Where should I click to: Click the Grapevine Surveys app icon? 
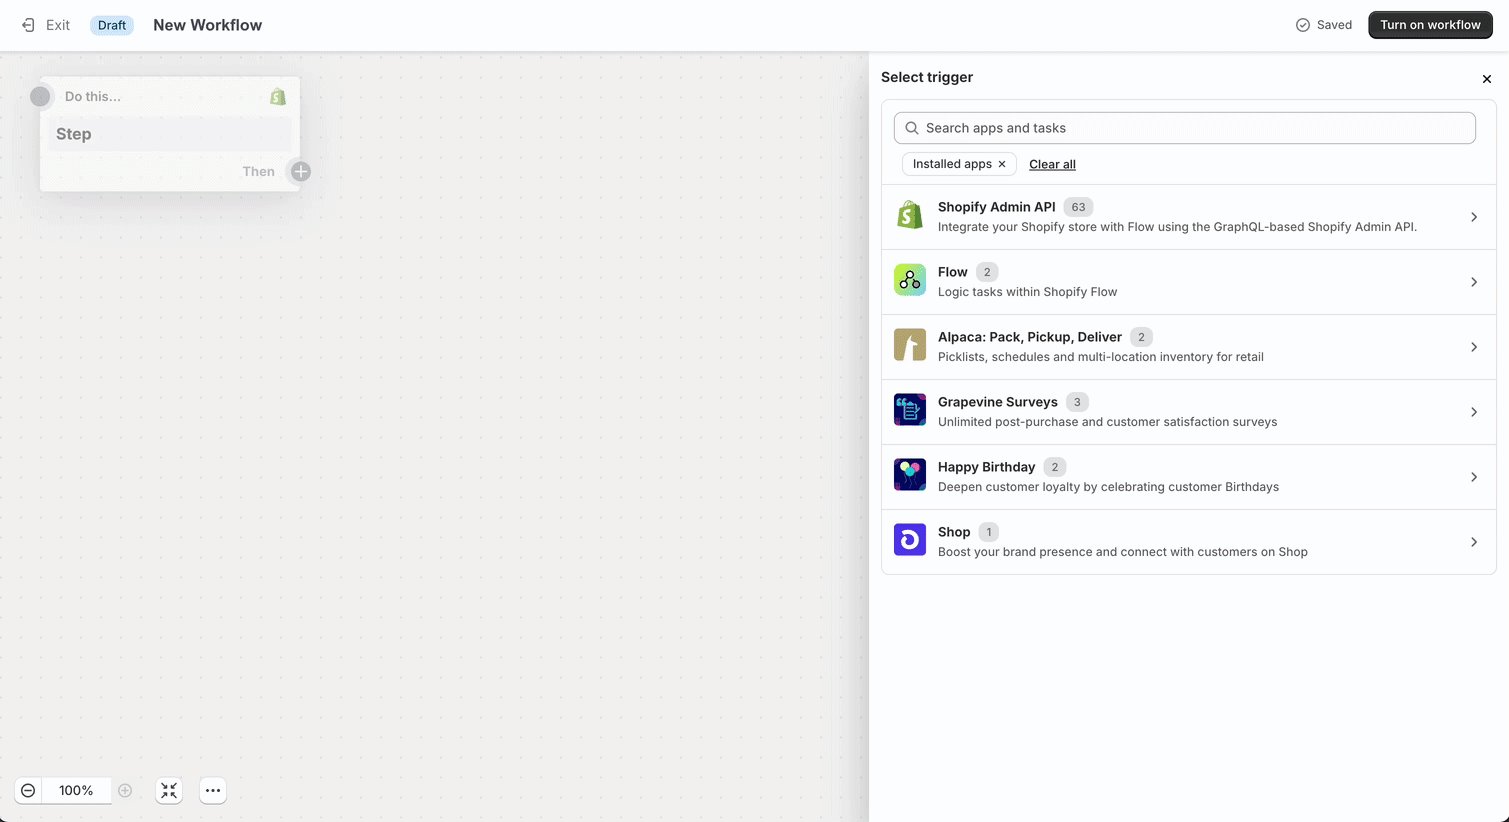tap(910, 410)
